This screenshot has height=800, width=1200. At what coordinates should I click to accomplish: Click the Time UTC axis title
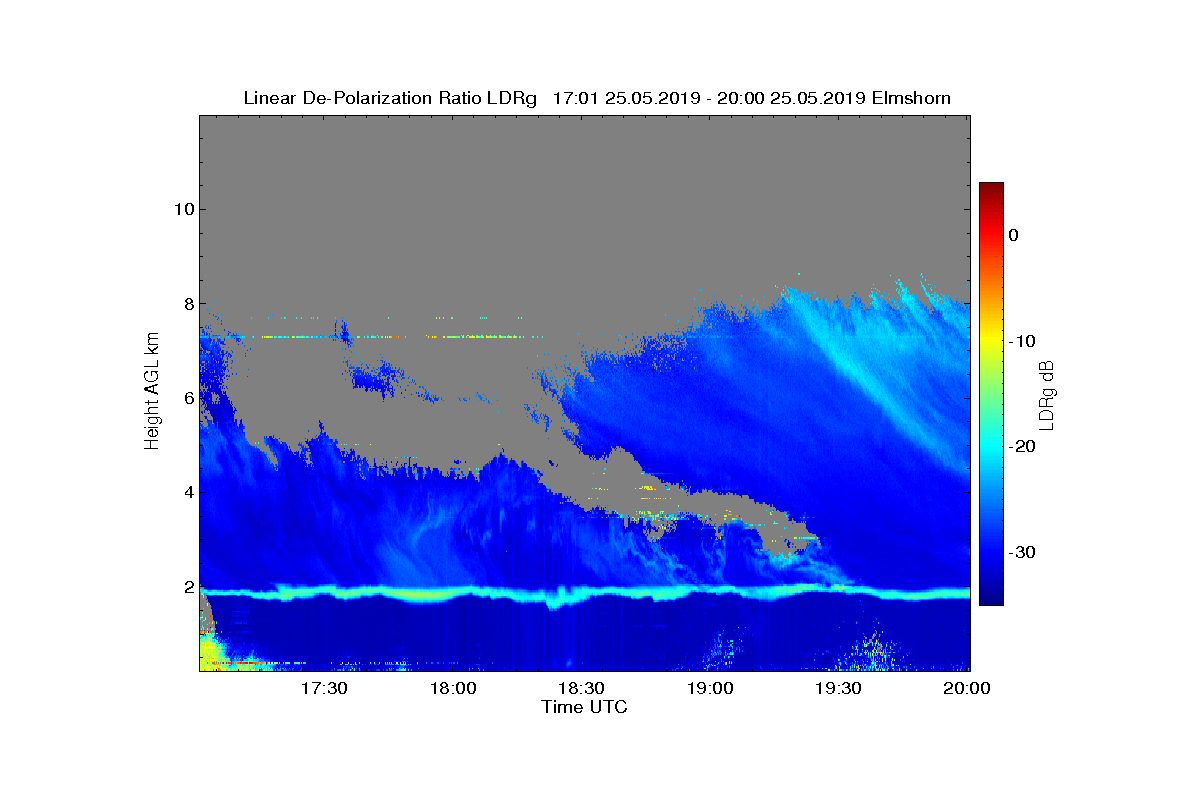pyautogui.click(x=585, y=707)
